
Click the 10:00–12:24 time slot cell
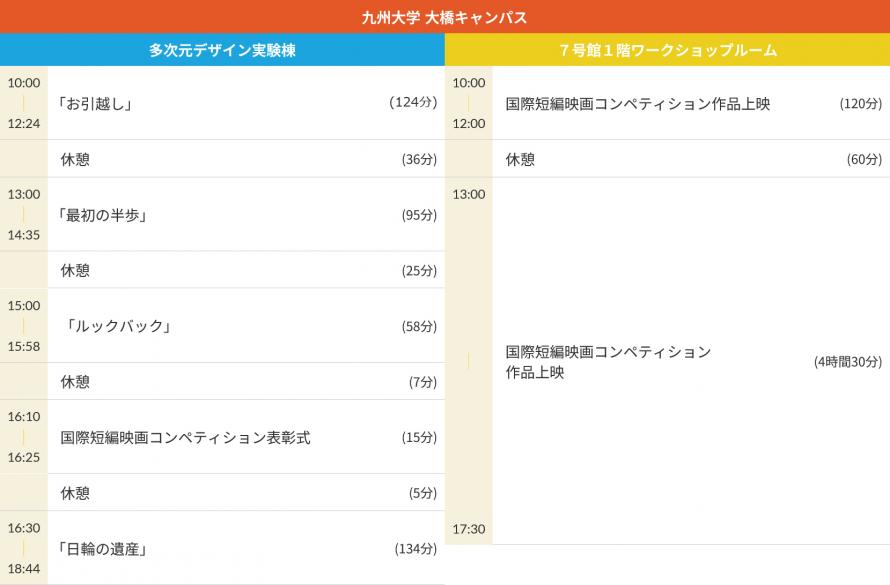coord(24,103)
